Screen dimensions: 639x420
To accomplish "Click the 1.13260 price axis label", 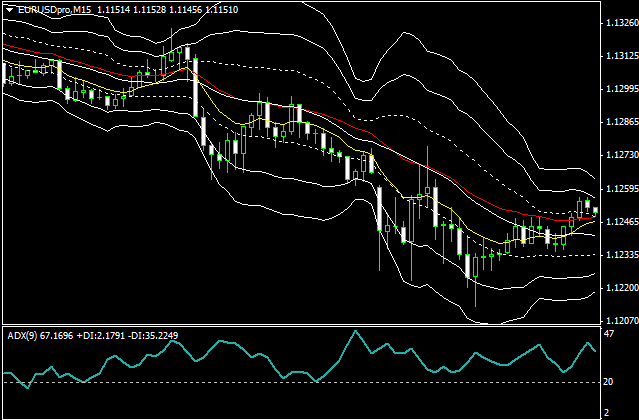I will click(620, 23).
